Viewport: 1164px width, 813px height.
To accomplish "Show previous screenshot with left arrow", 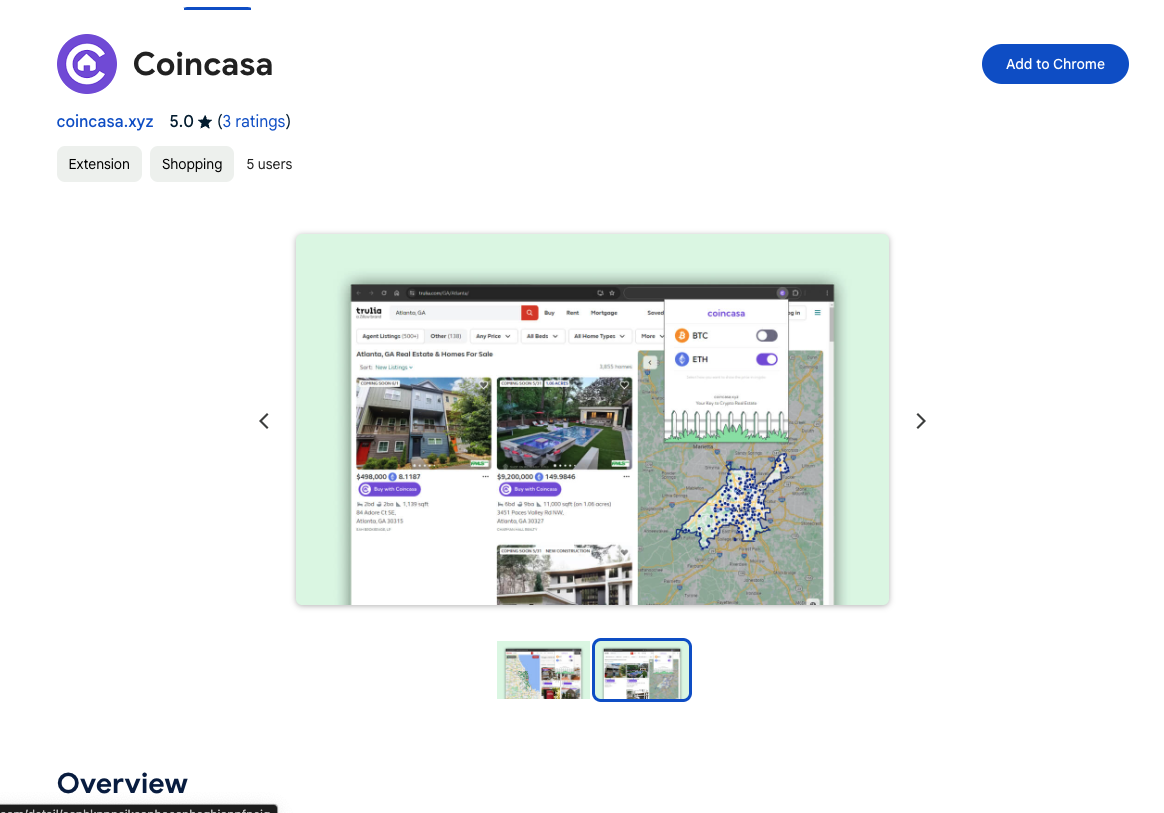I will [x=264, y=421].
